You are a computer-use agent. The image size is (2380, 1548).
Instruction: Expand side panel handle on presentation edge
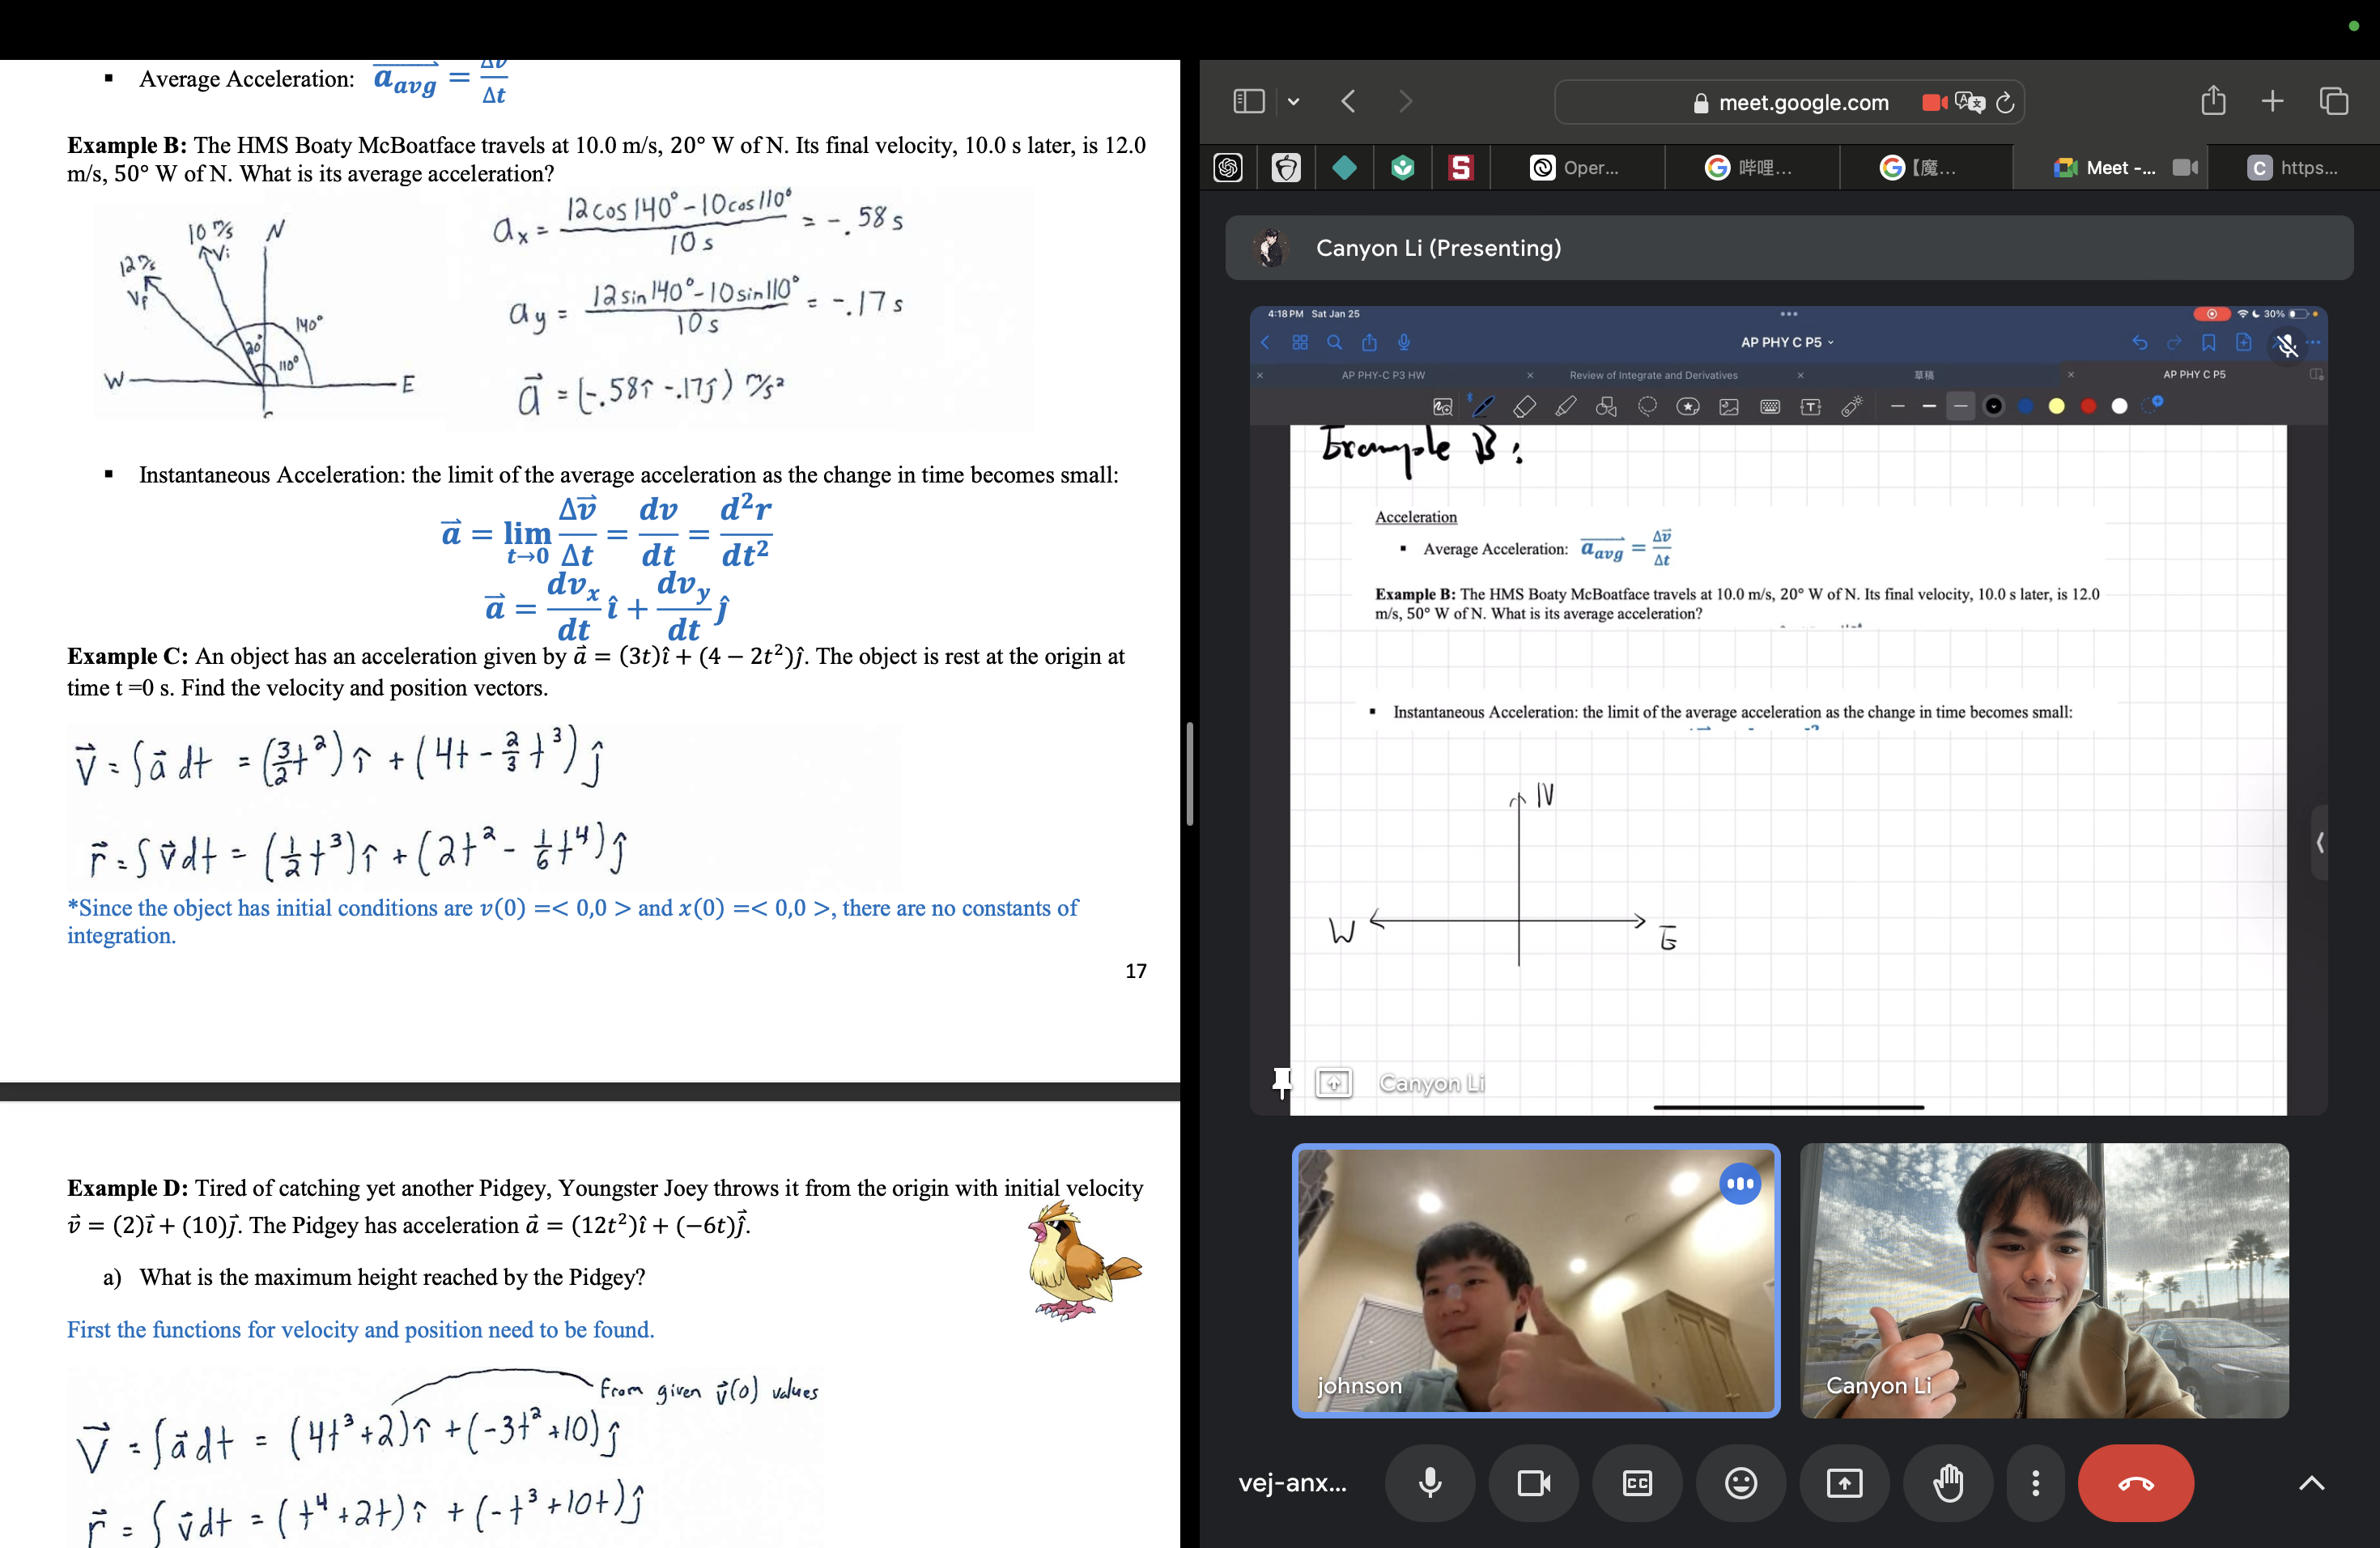pyautogui.click(x=2319, y=842)
